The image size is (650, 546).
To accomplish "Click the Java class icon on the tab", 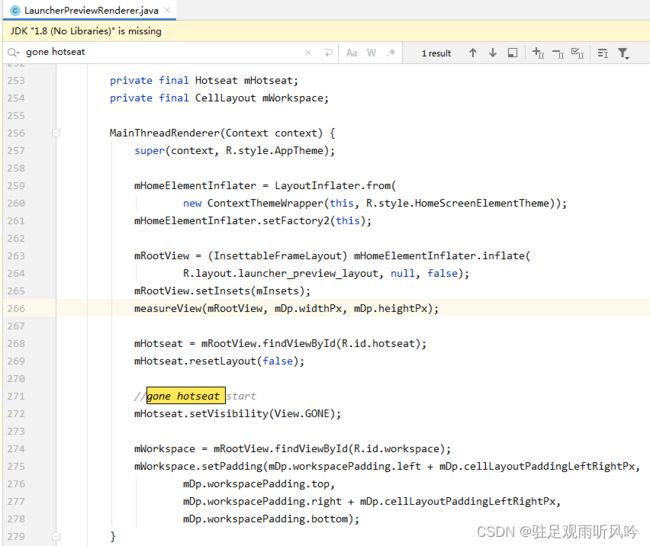I will pyautogui.click(x=15, y=11).
